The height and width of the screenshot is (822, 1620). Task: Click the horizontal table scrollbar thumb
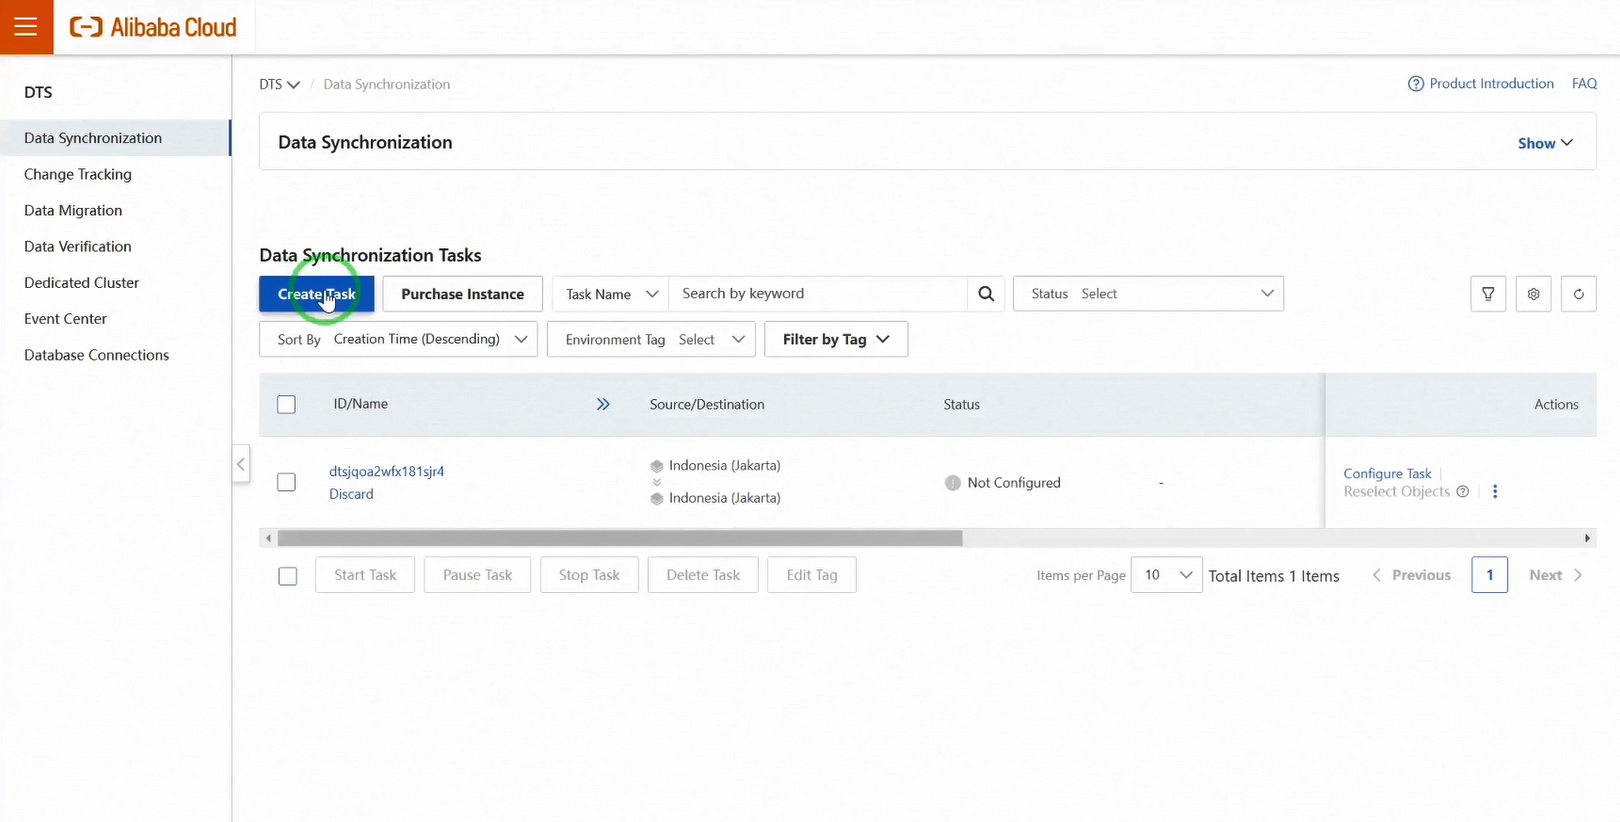(x=620, y=538)
